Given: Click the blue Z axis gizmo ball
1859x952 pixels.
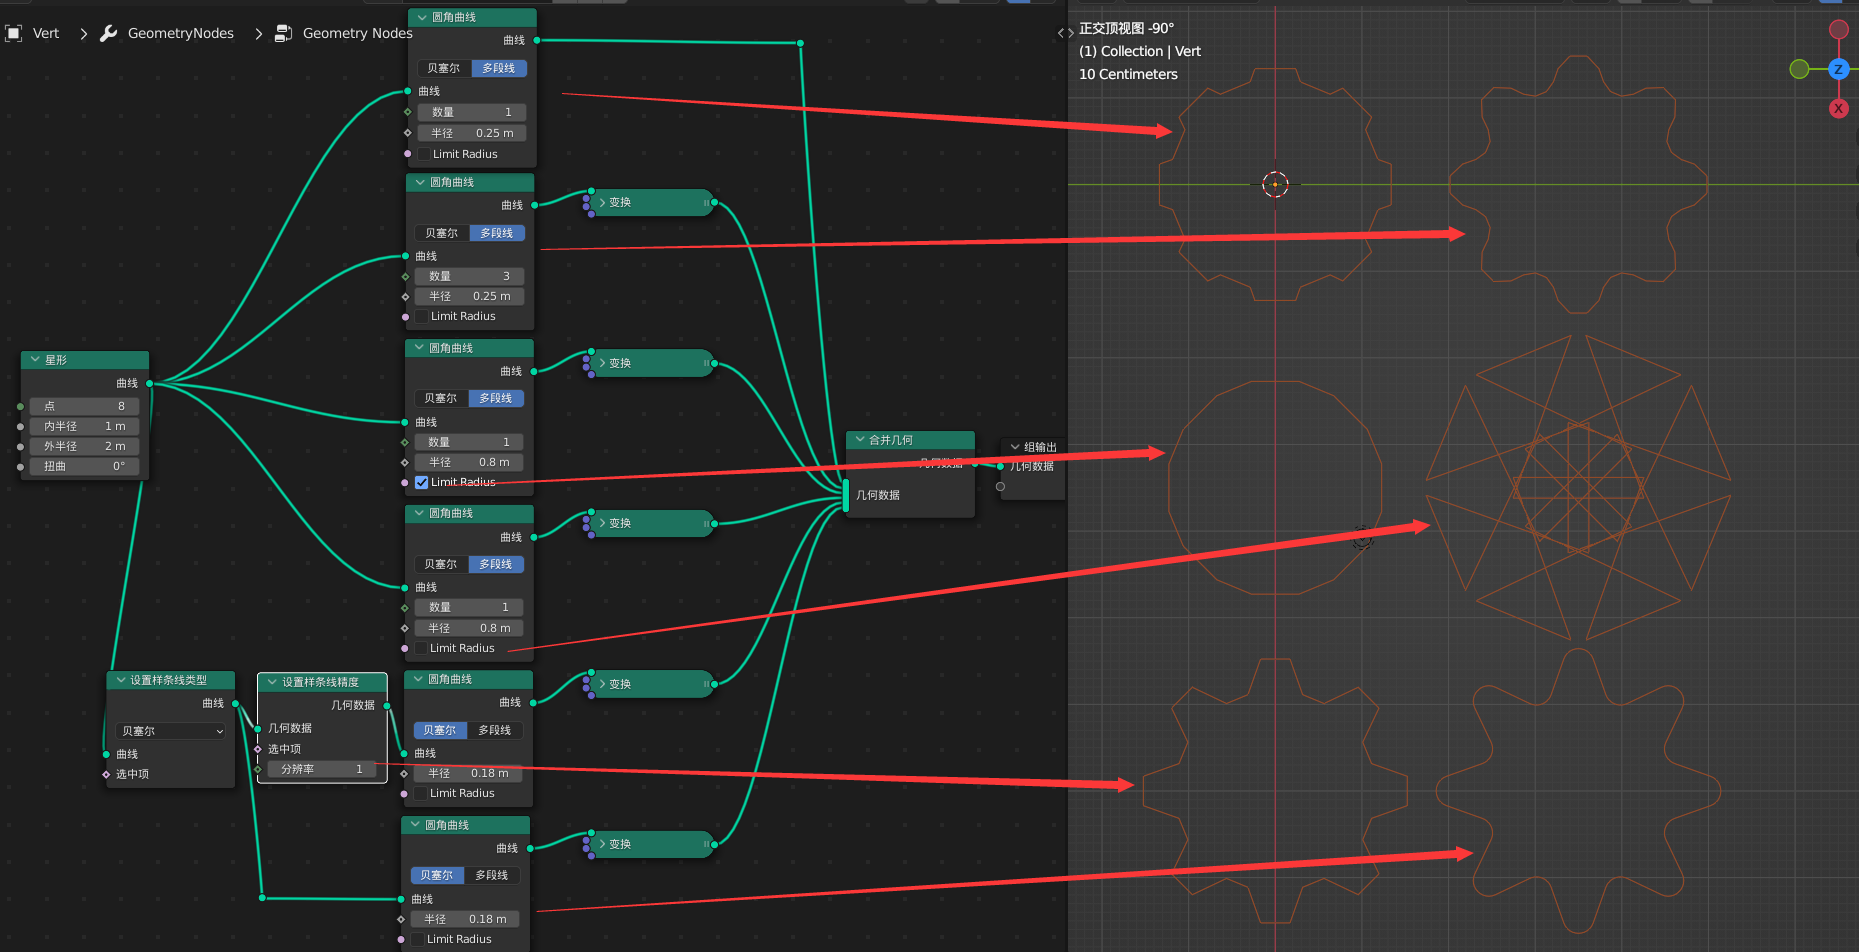Looking at the screenshot, I should tap(1838, 69).
